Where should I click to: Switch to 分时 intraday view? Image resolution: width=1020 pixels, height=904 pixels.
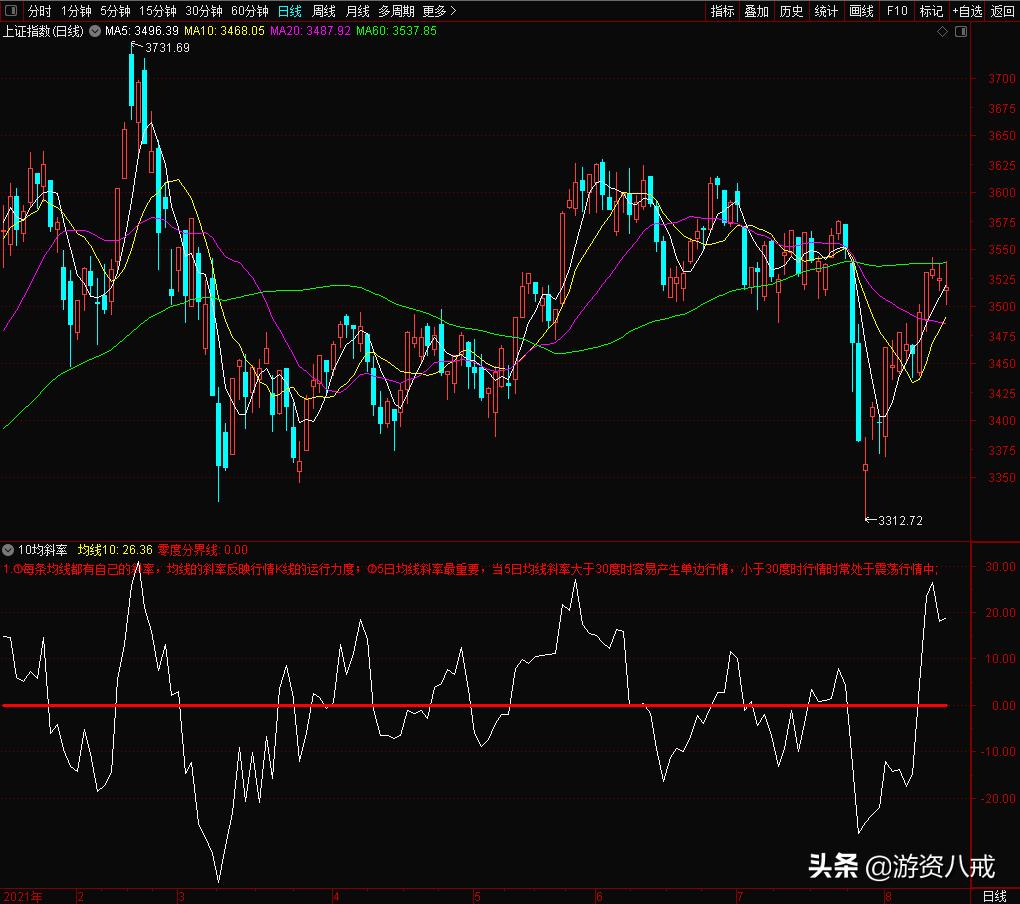[x=39, y=11]
